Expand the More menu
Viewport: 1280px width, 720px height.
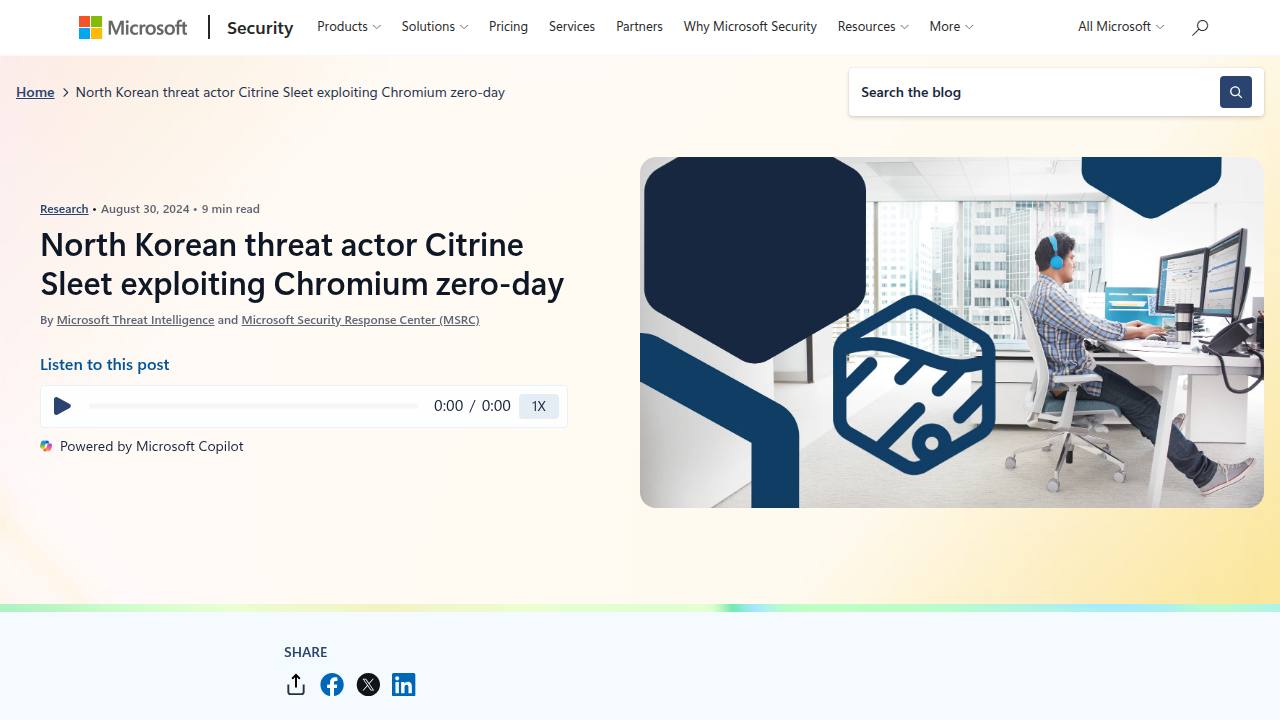tap(951, 27)
